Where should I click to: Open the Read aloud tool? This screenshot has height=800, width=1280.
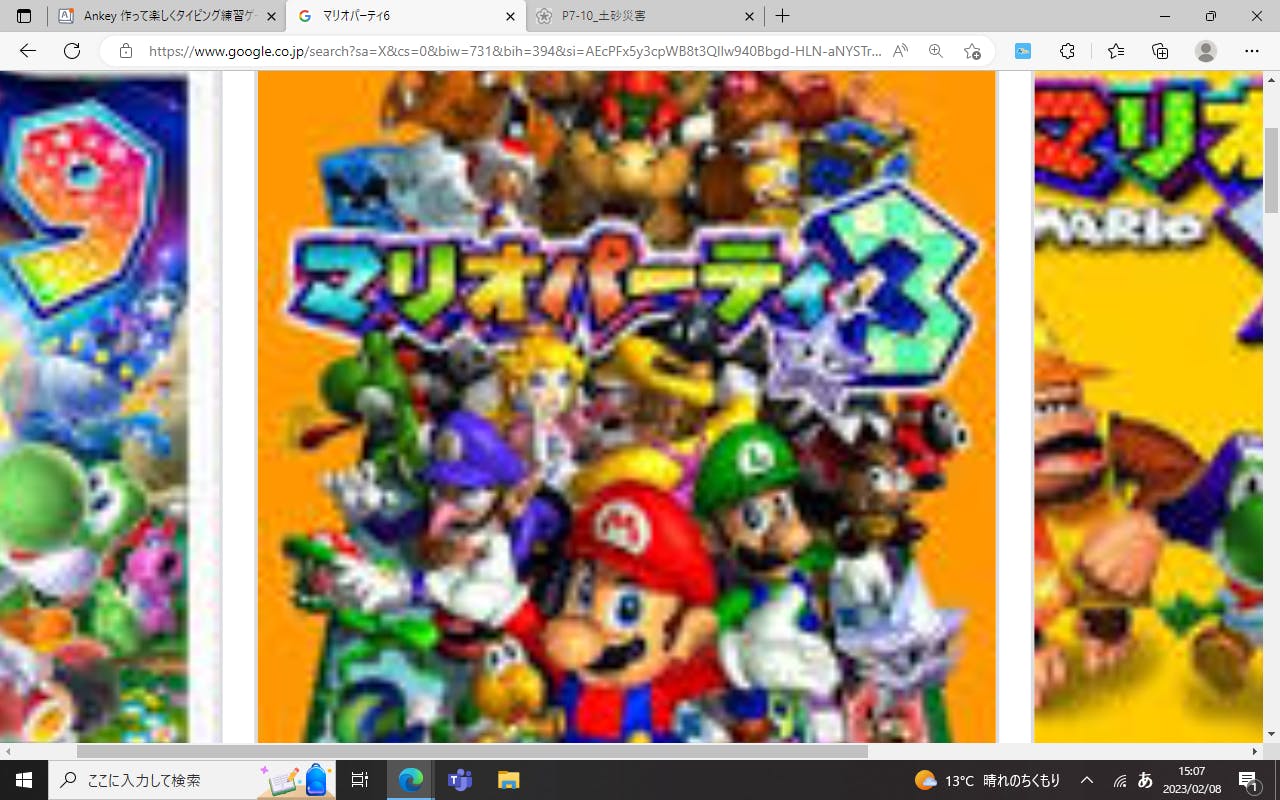coord(900,51)
